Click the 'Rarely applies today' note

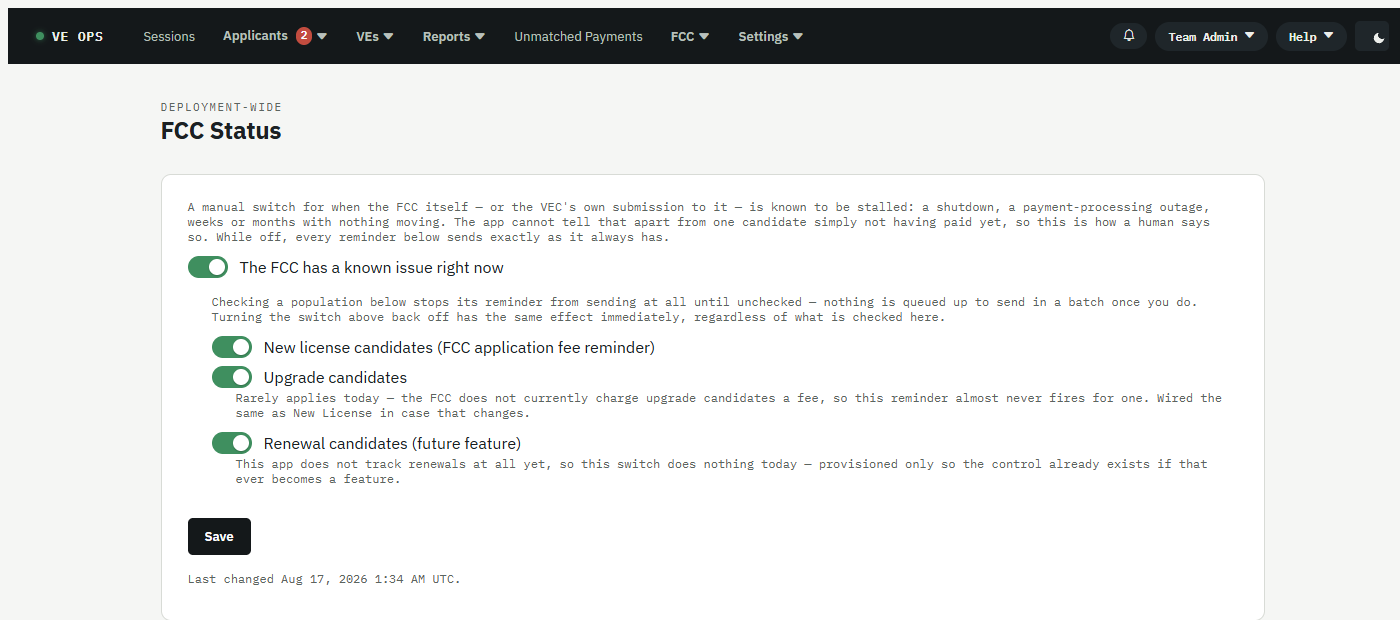click(x=728, y=405)
